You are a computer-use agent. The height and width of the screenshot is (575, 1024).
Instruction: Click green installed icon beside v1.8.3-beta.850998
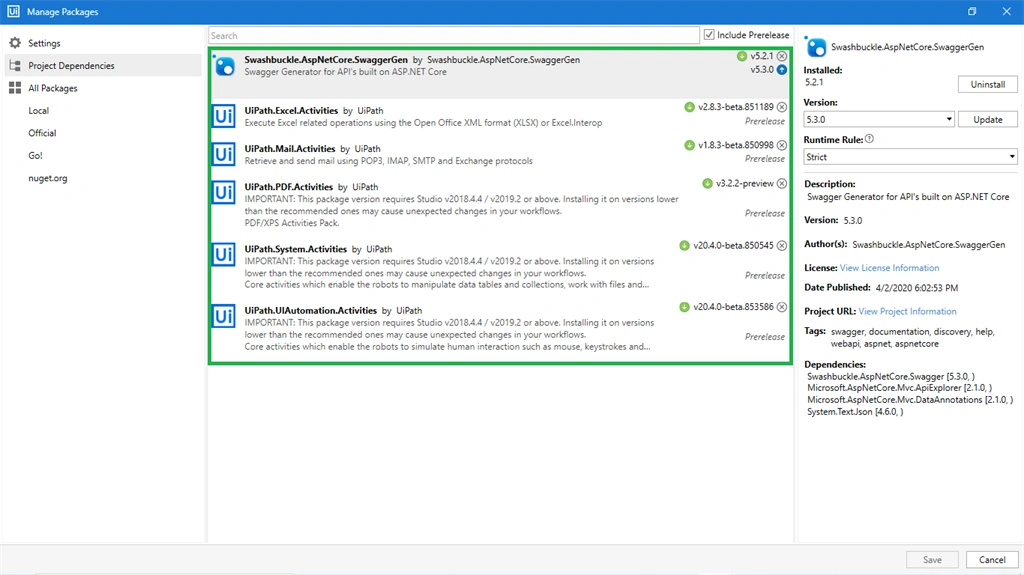tap(689, 145)
